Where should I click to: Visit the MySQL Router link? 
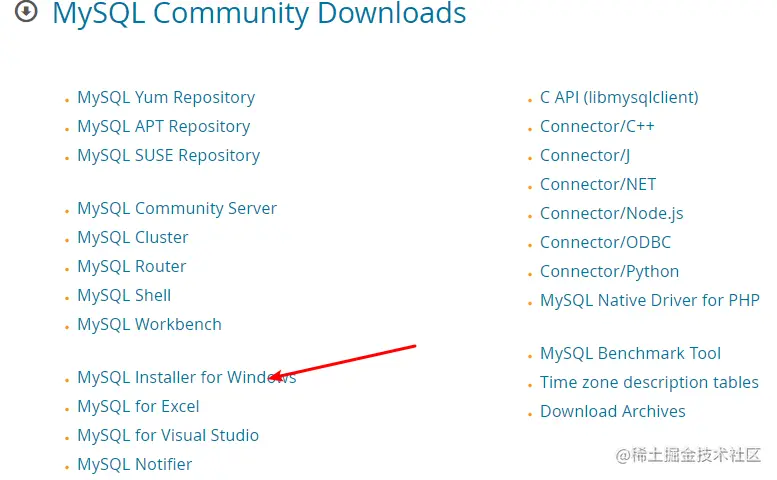click(132, 267)
